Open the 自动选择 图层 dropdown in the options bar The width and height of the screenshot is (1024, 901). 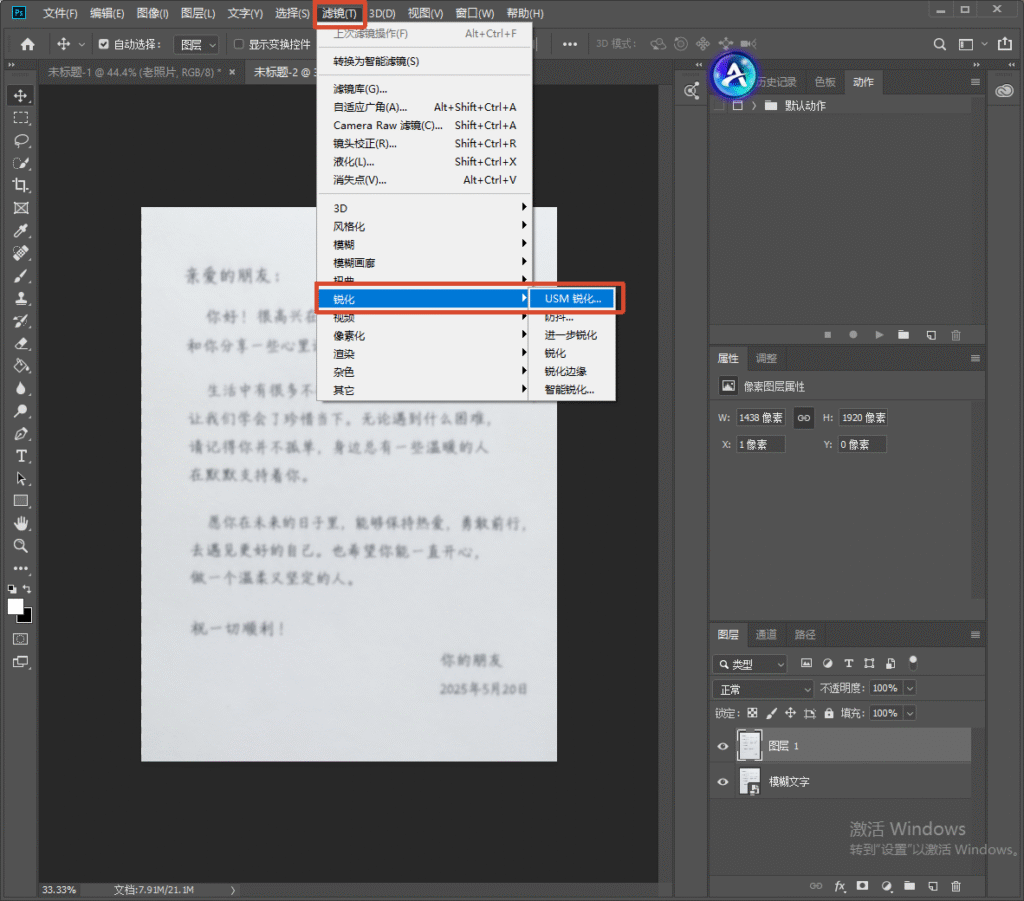click(x=197, y=44)
